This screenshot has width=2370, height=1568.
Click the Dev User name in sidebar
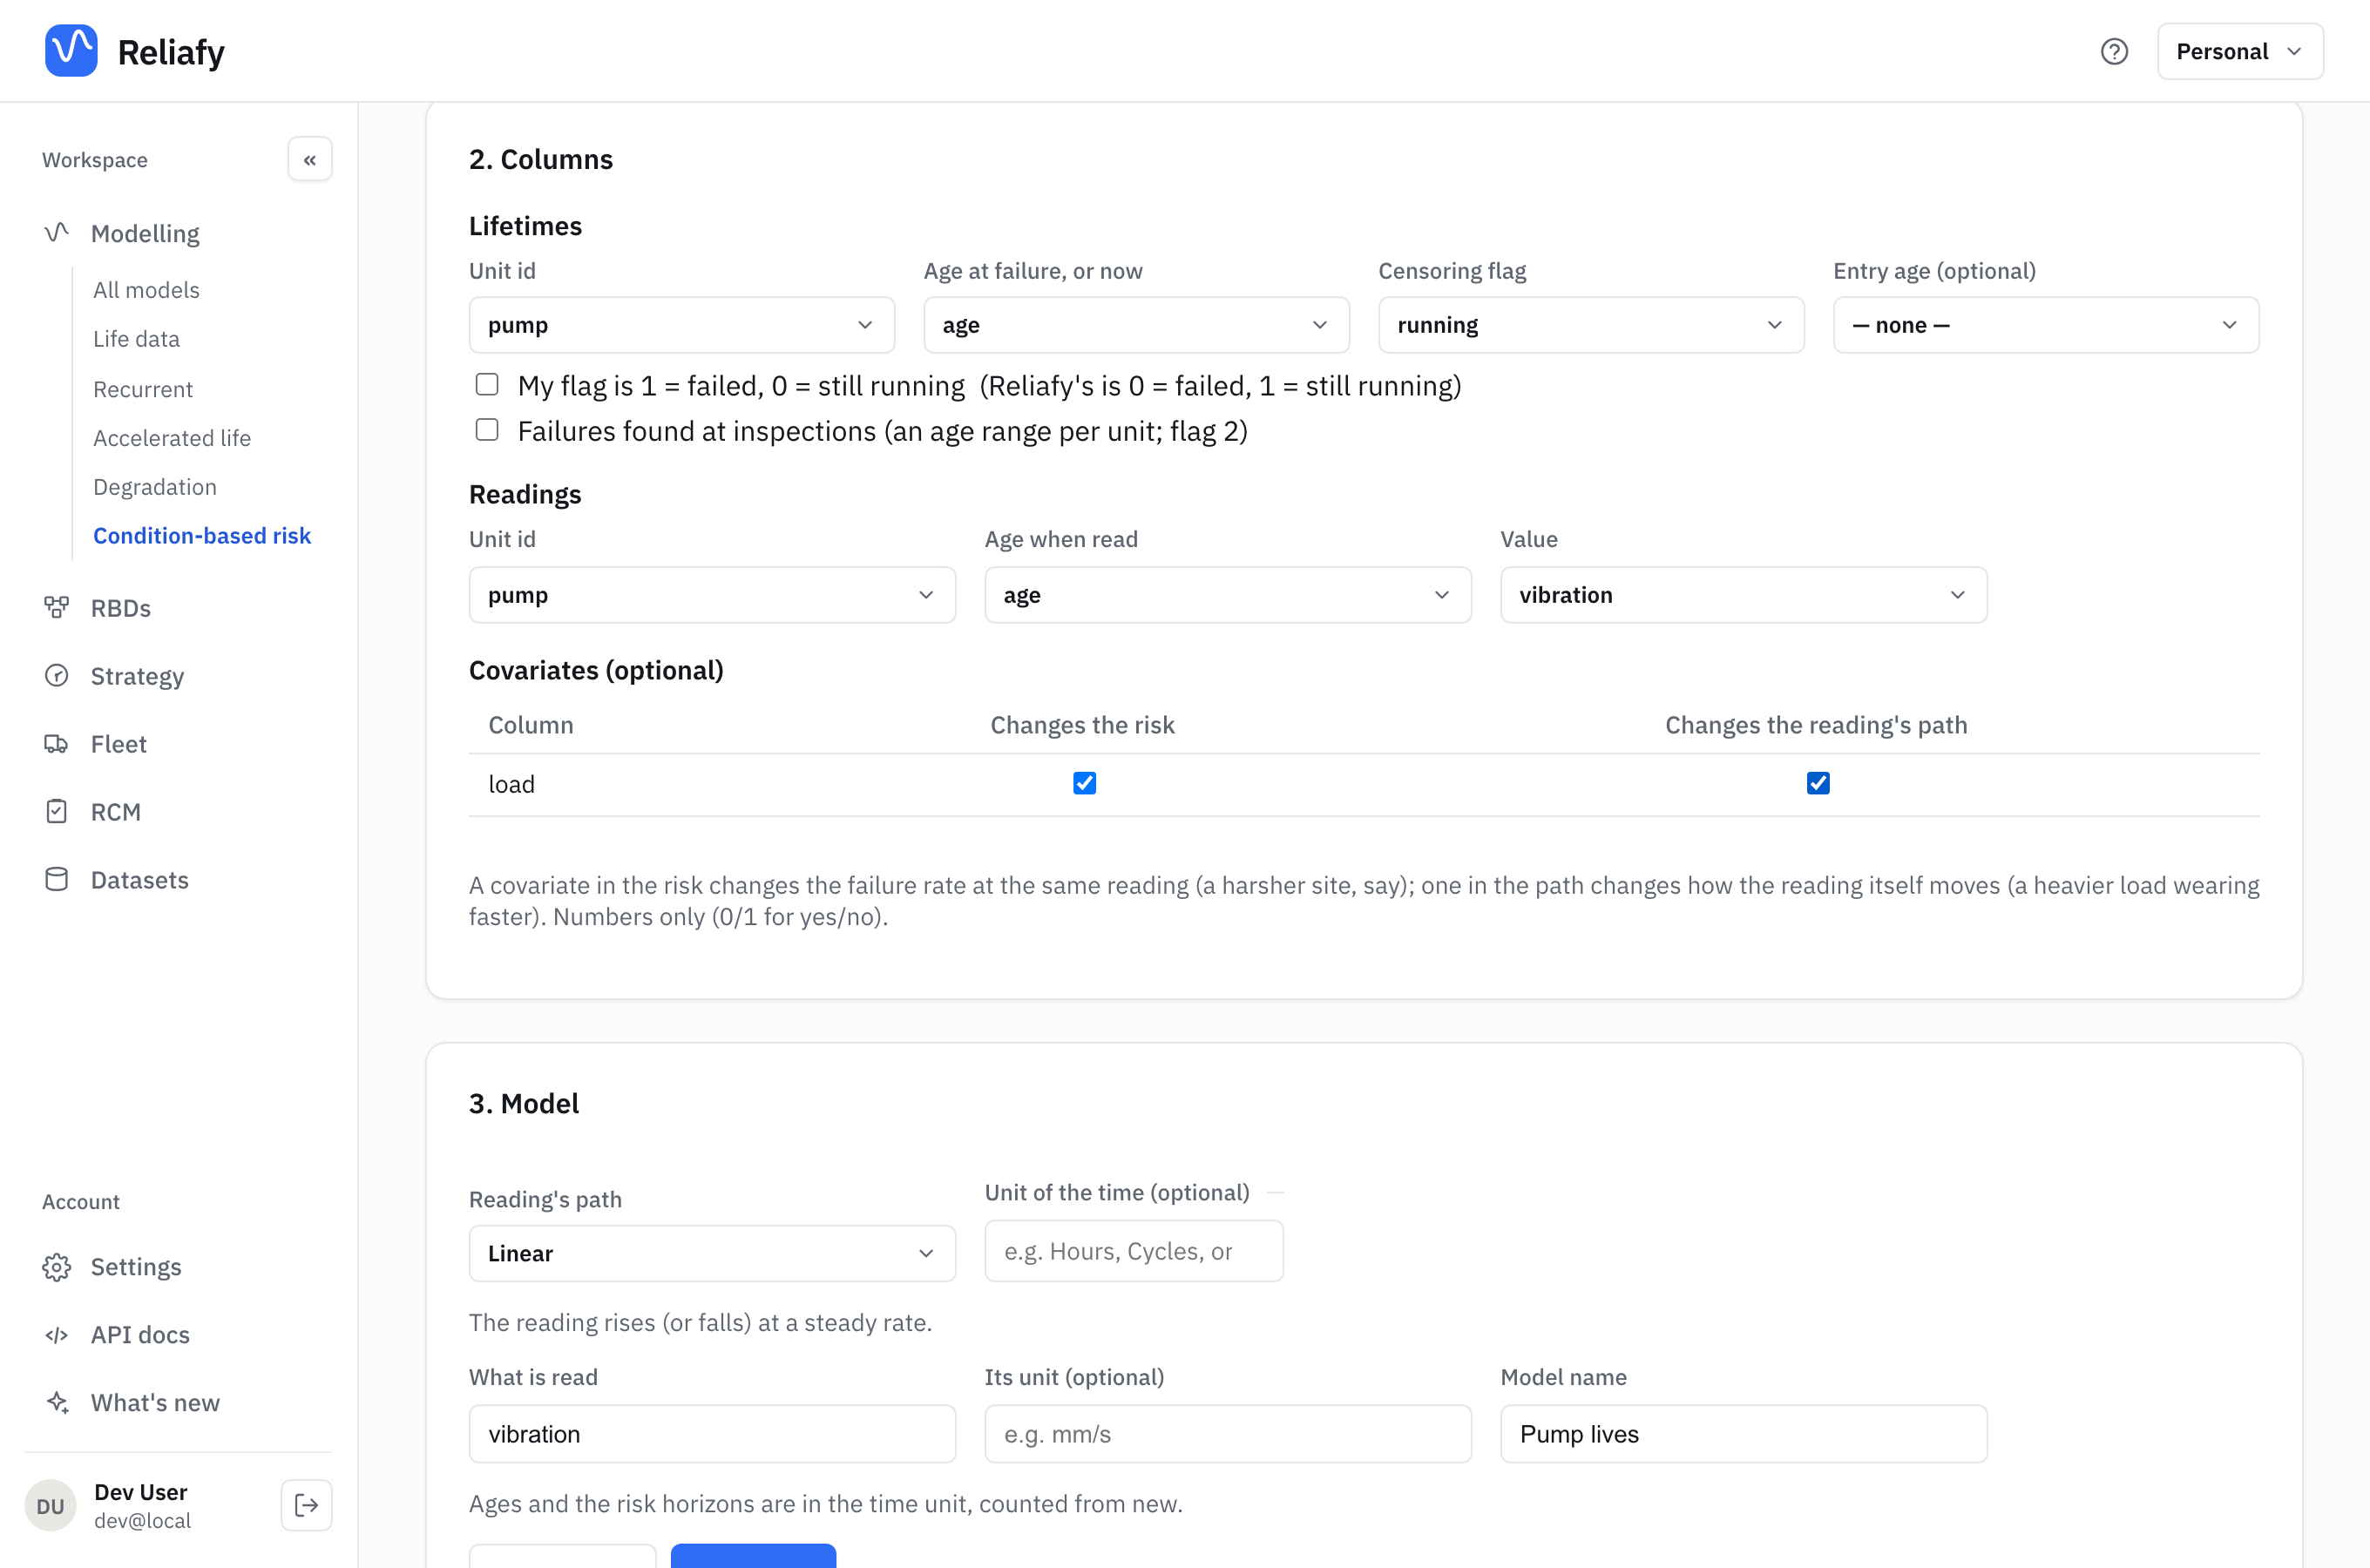click(x=141, y=1491)
